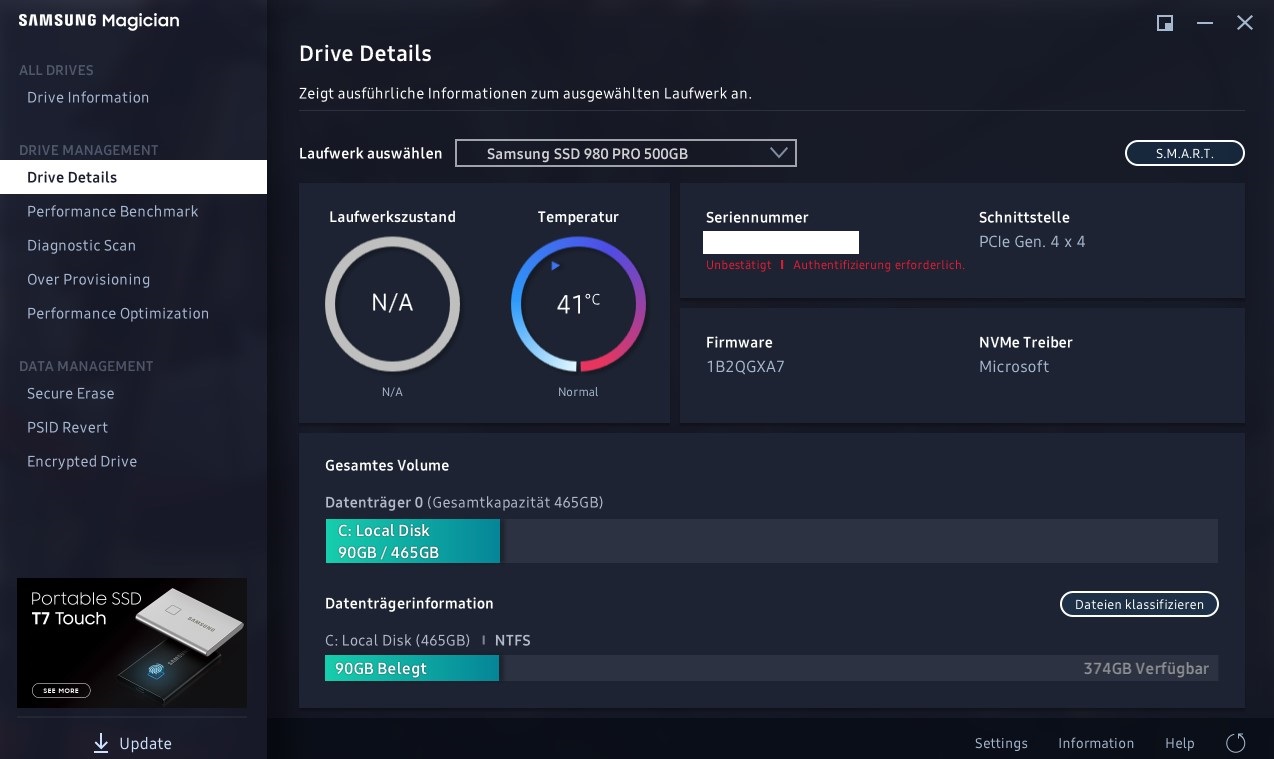
Task: Open the Laufwerk auswählen drive dropdown
Action: click(625, 152)
